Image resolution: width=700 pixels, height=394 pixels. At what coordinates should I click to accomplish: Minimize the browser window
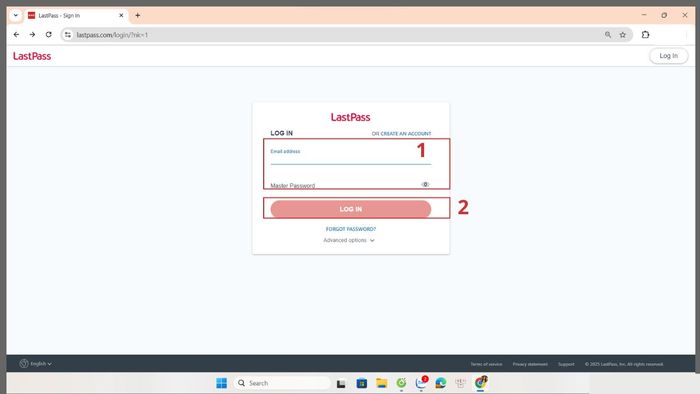click(644, 15)
